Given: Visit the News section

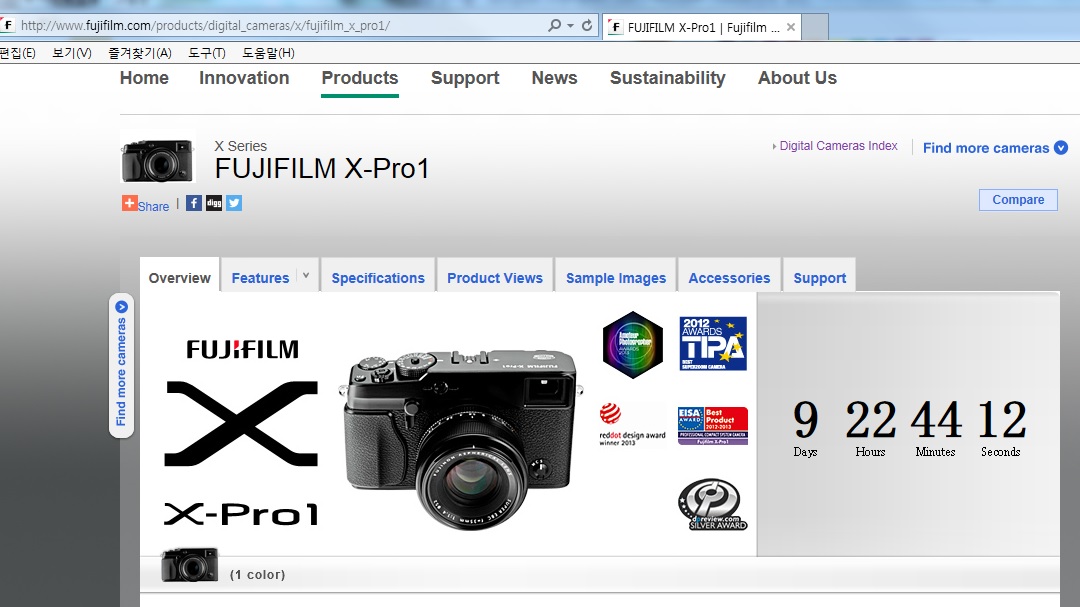Looking at the screenshot, I should 554,78.
